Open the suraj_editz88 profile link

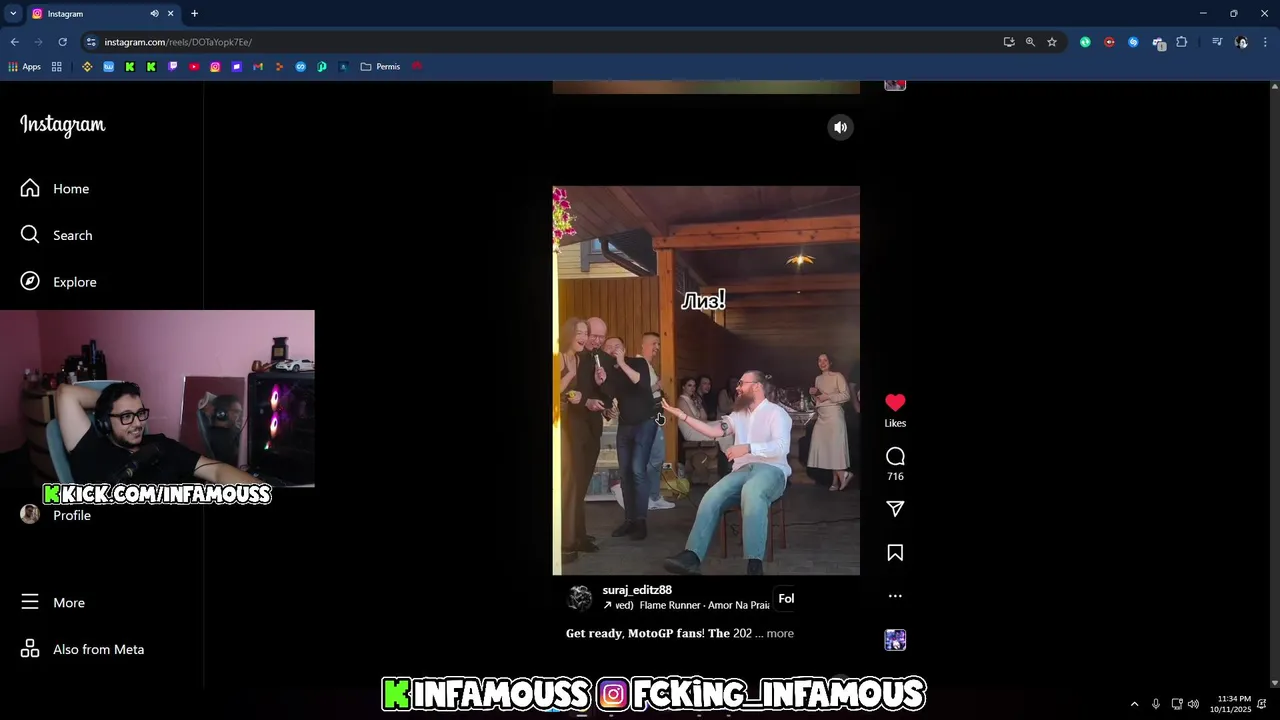point(637,590)
